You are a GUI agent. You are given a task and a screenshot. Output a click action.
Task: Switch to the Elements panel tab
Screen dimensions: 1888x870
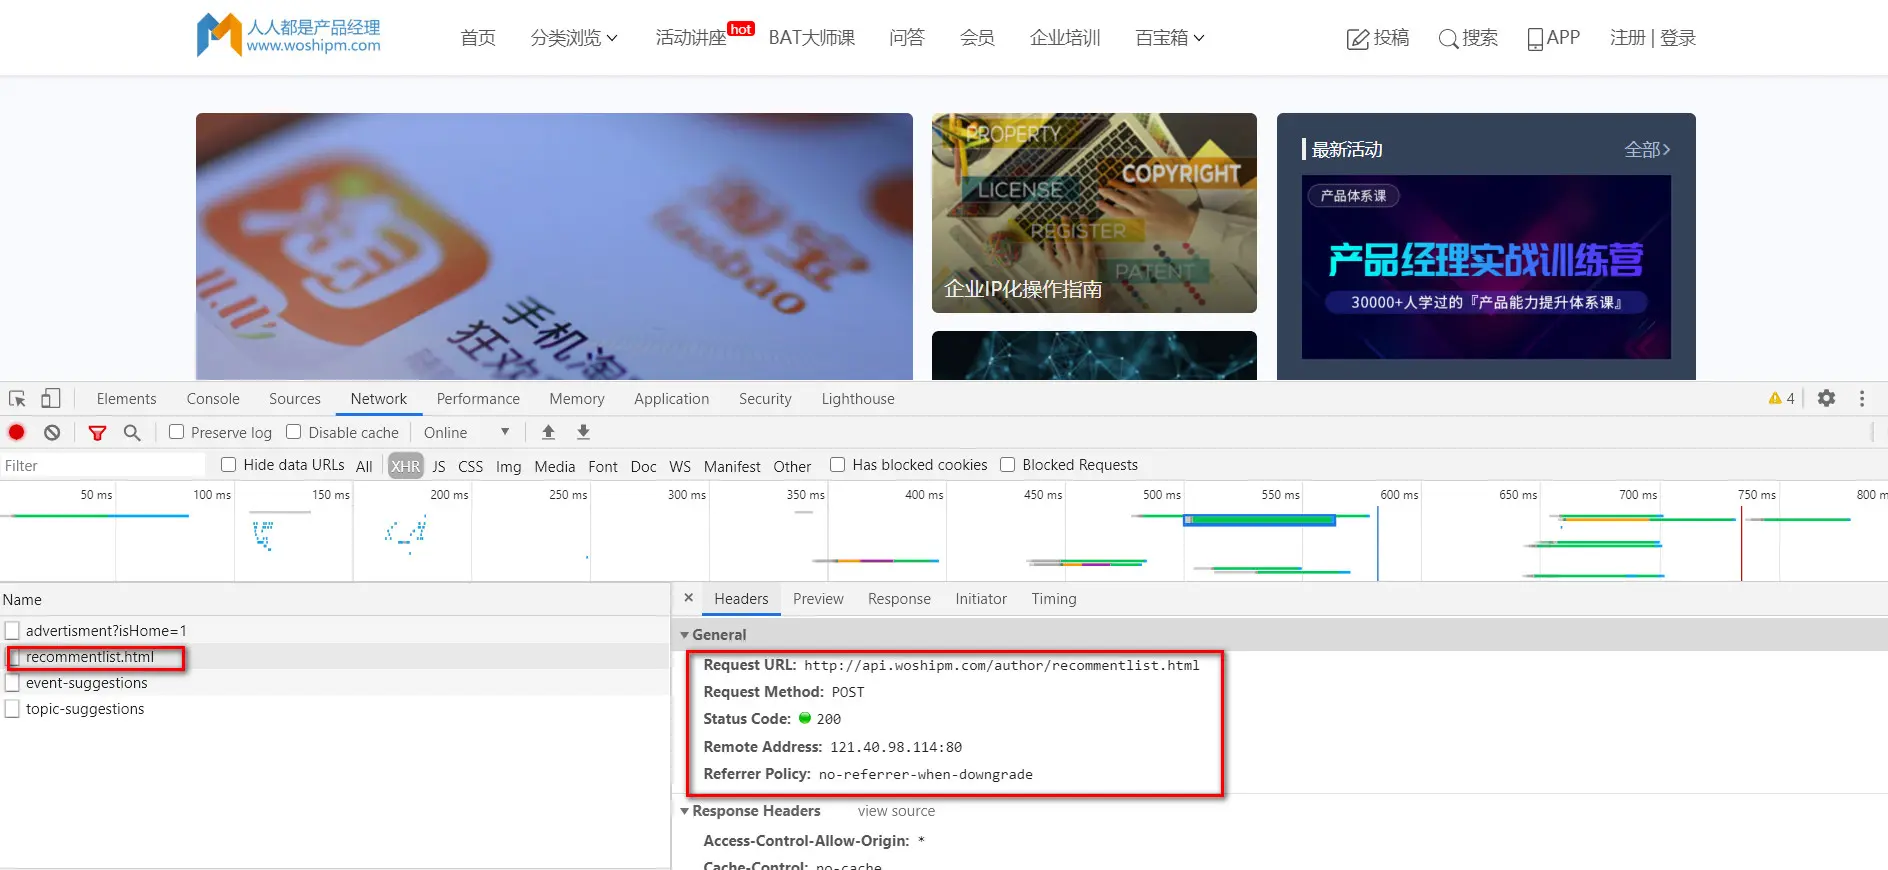tap(127, 398)
